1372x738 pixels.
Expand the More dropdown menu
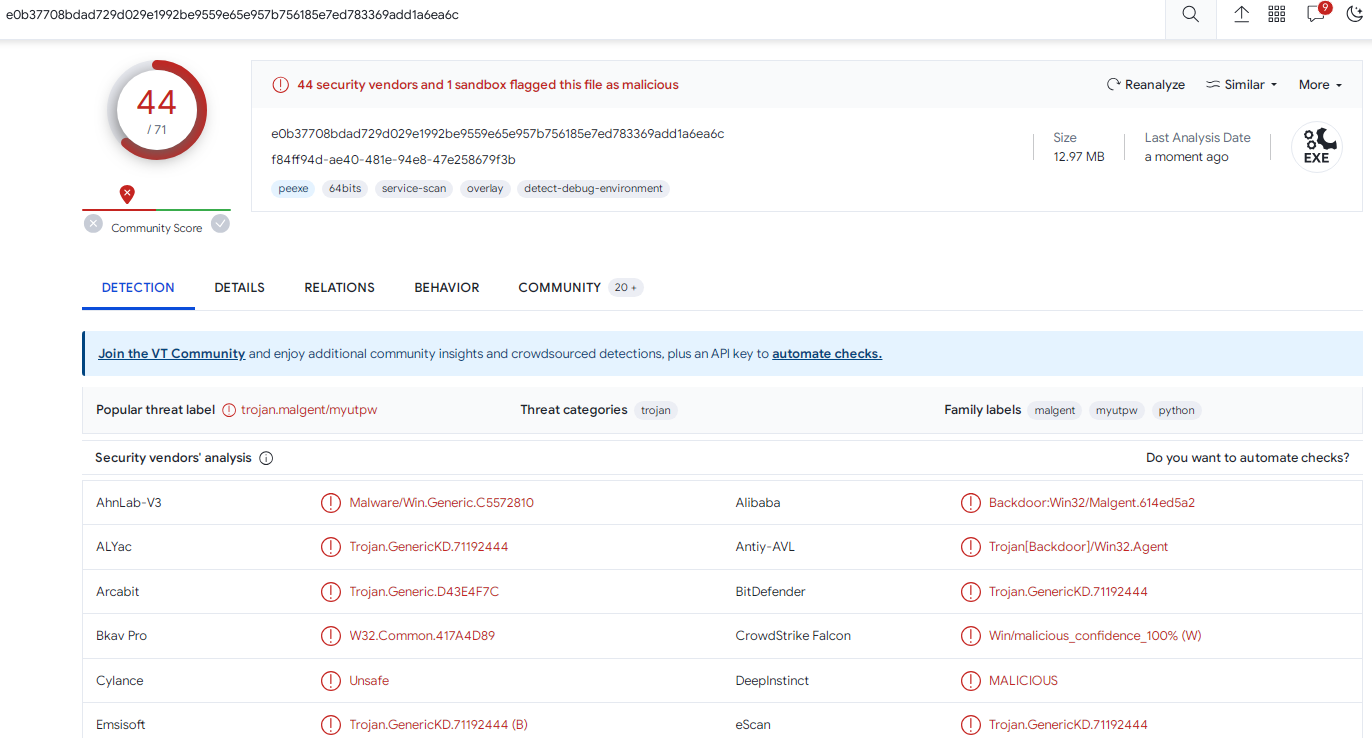pos(1321,85)
